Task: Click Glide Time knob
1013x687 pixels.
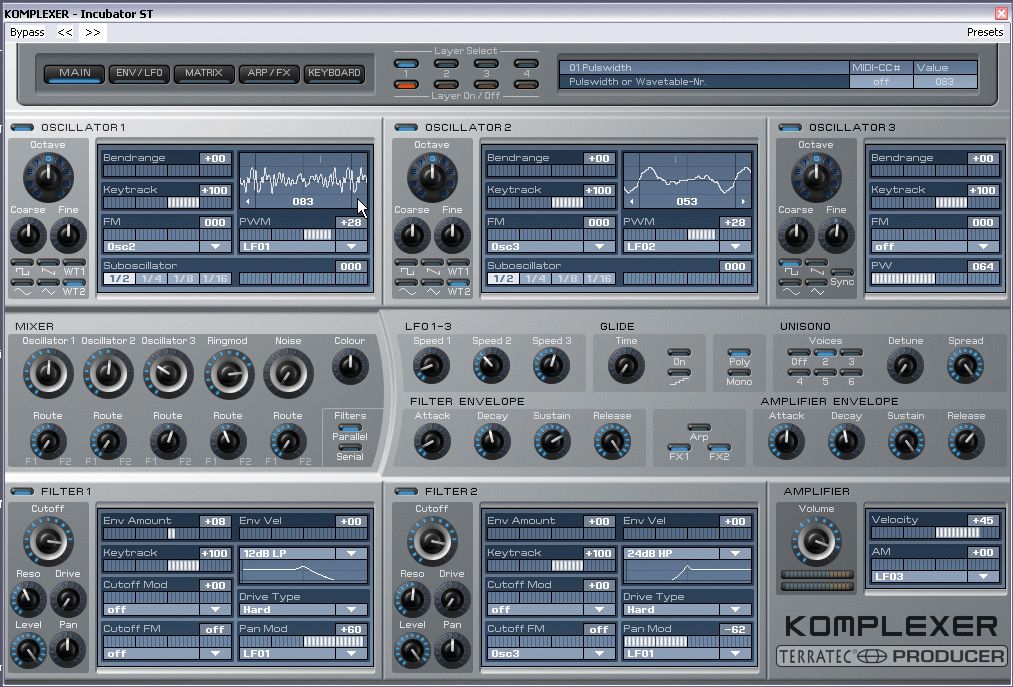Action: tap(625, 366)
